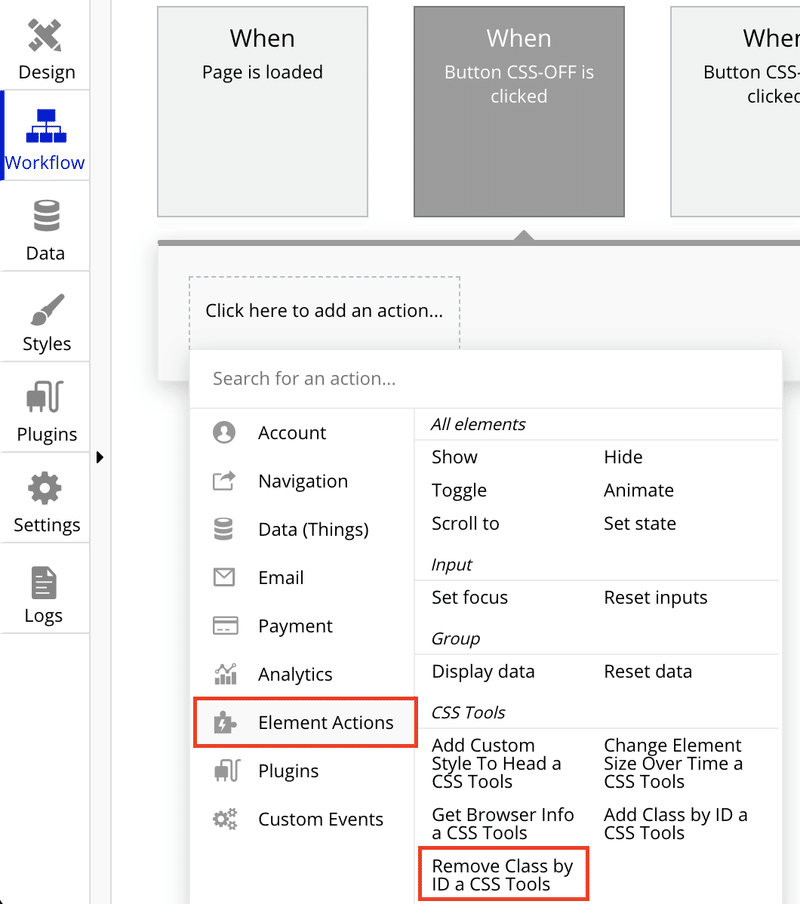Image resolution: width=800 pixels, height=904 pixels.
Task: Select the Set focus action
Action: (470, 597)
